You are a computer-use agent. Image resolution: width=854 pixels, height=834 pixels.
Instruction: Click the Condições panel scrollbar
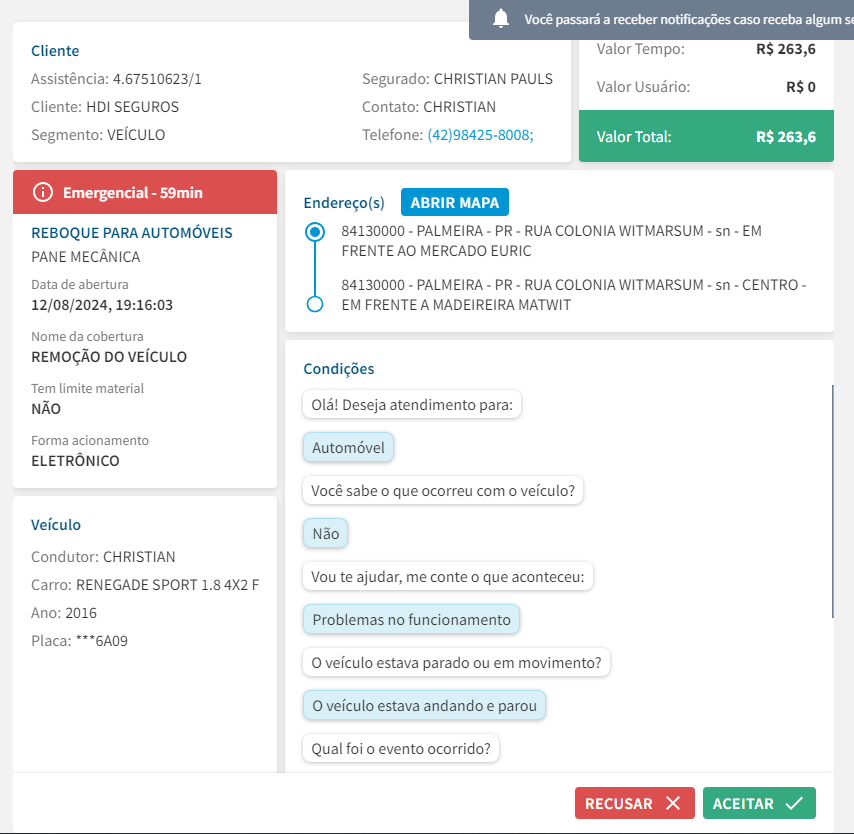pyautogui.click(x=832, y=500)
